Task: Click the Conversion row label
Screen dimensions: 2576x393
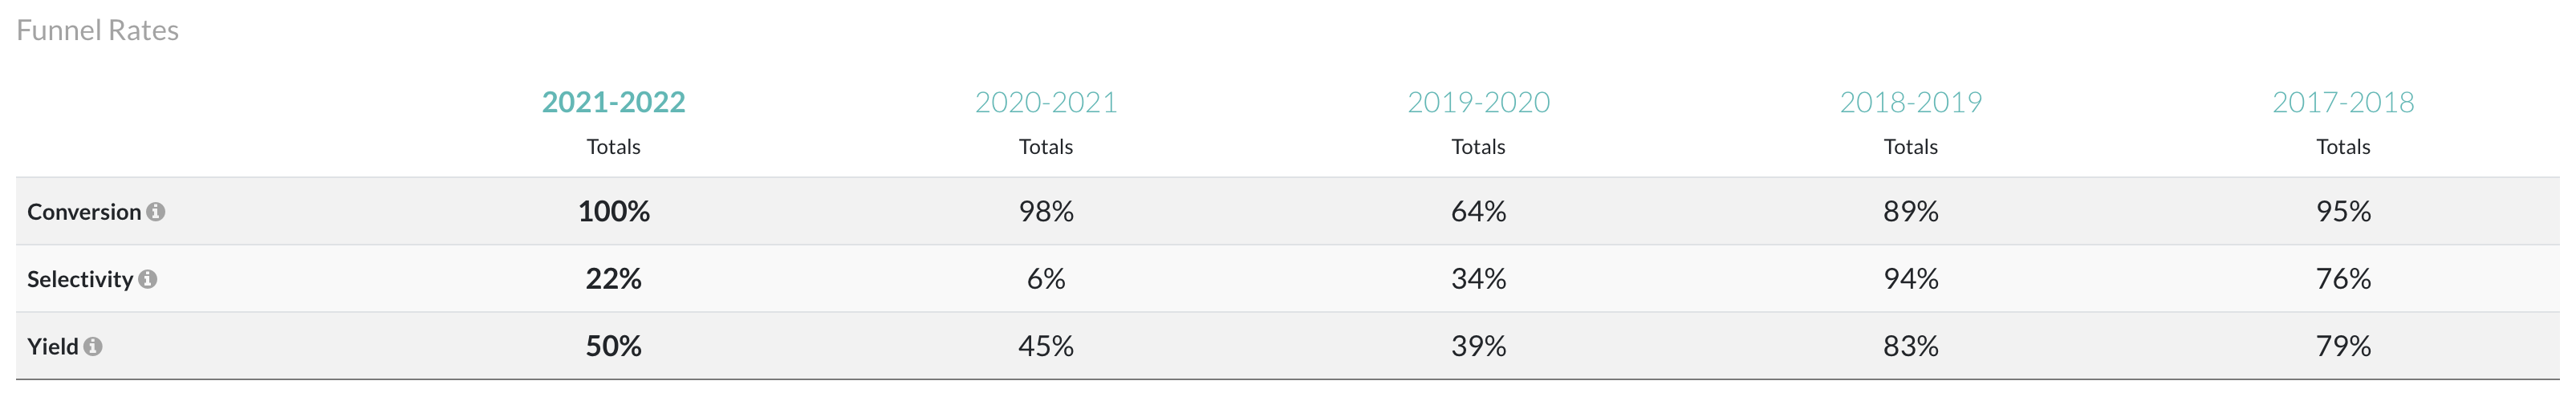Action: click(x=84, y=212)
